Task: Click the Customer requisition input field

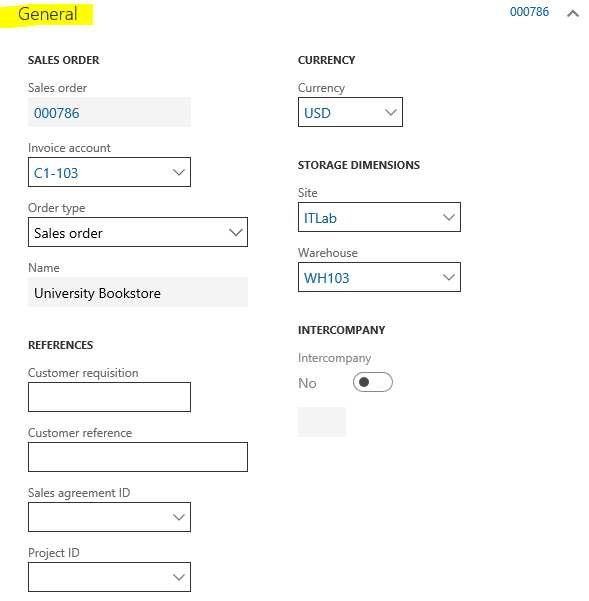Action: 109,397
